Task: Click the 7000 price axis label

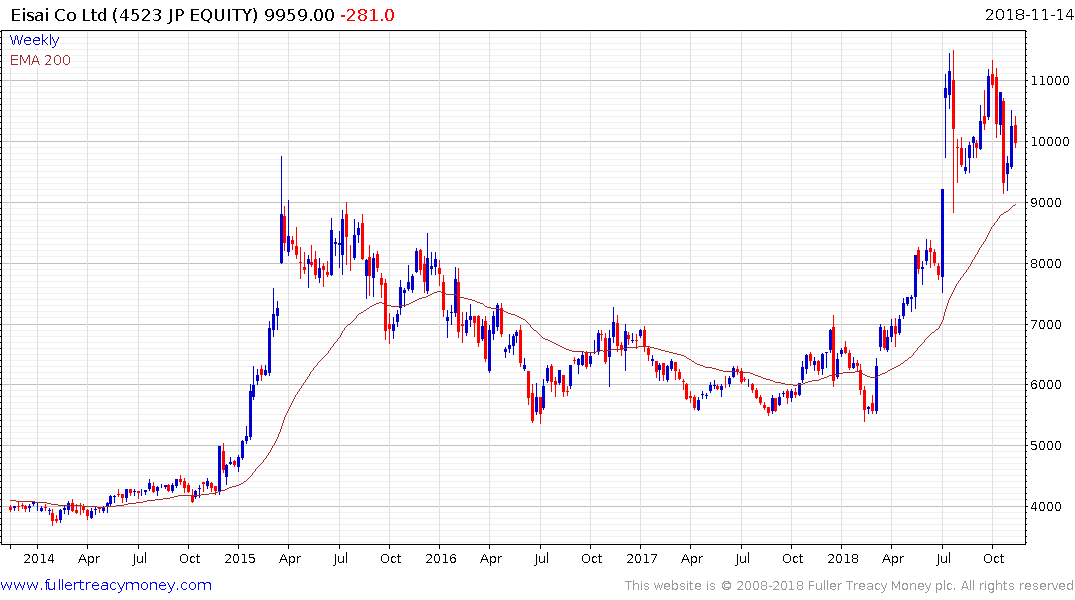Action: point(1047,324)
